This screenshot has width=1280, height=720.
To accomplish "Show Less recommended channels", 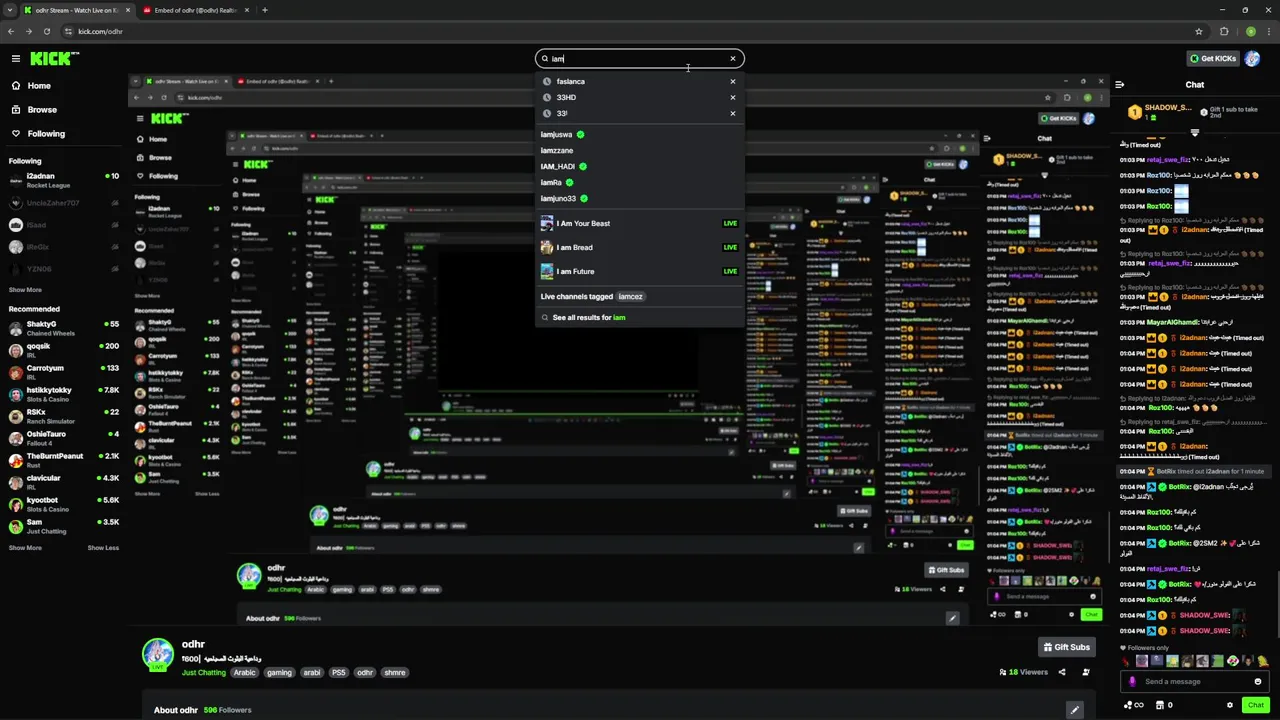I will [103, 548].
